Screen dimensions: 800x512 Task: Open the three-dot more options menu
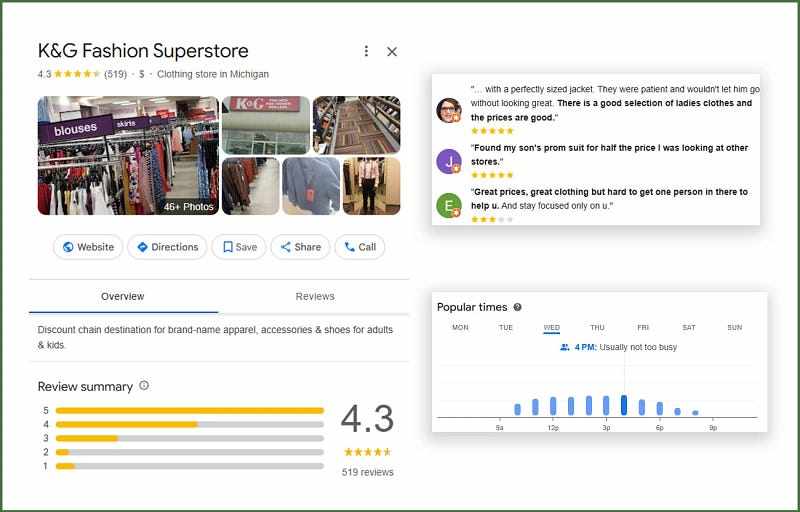366,51
